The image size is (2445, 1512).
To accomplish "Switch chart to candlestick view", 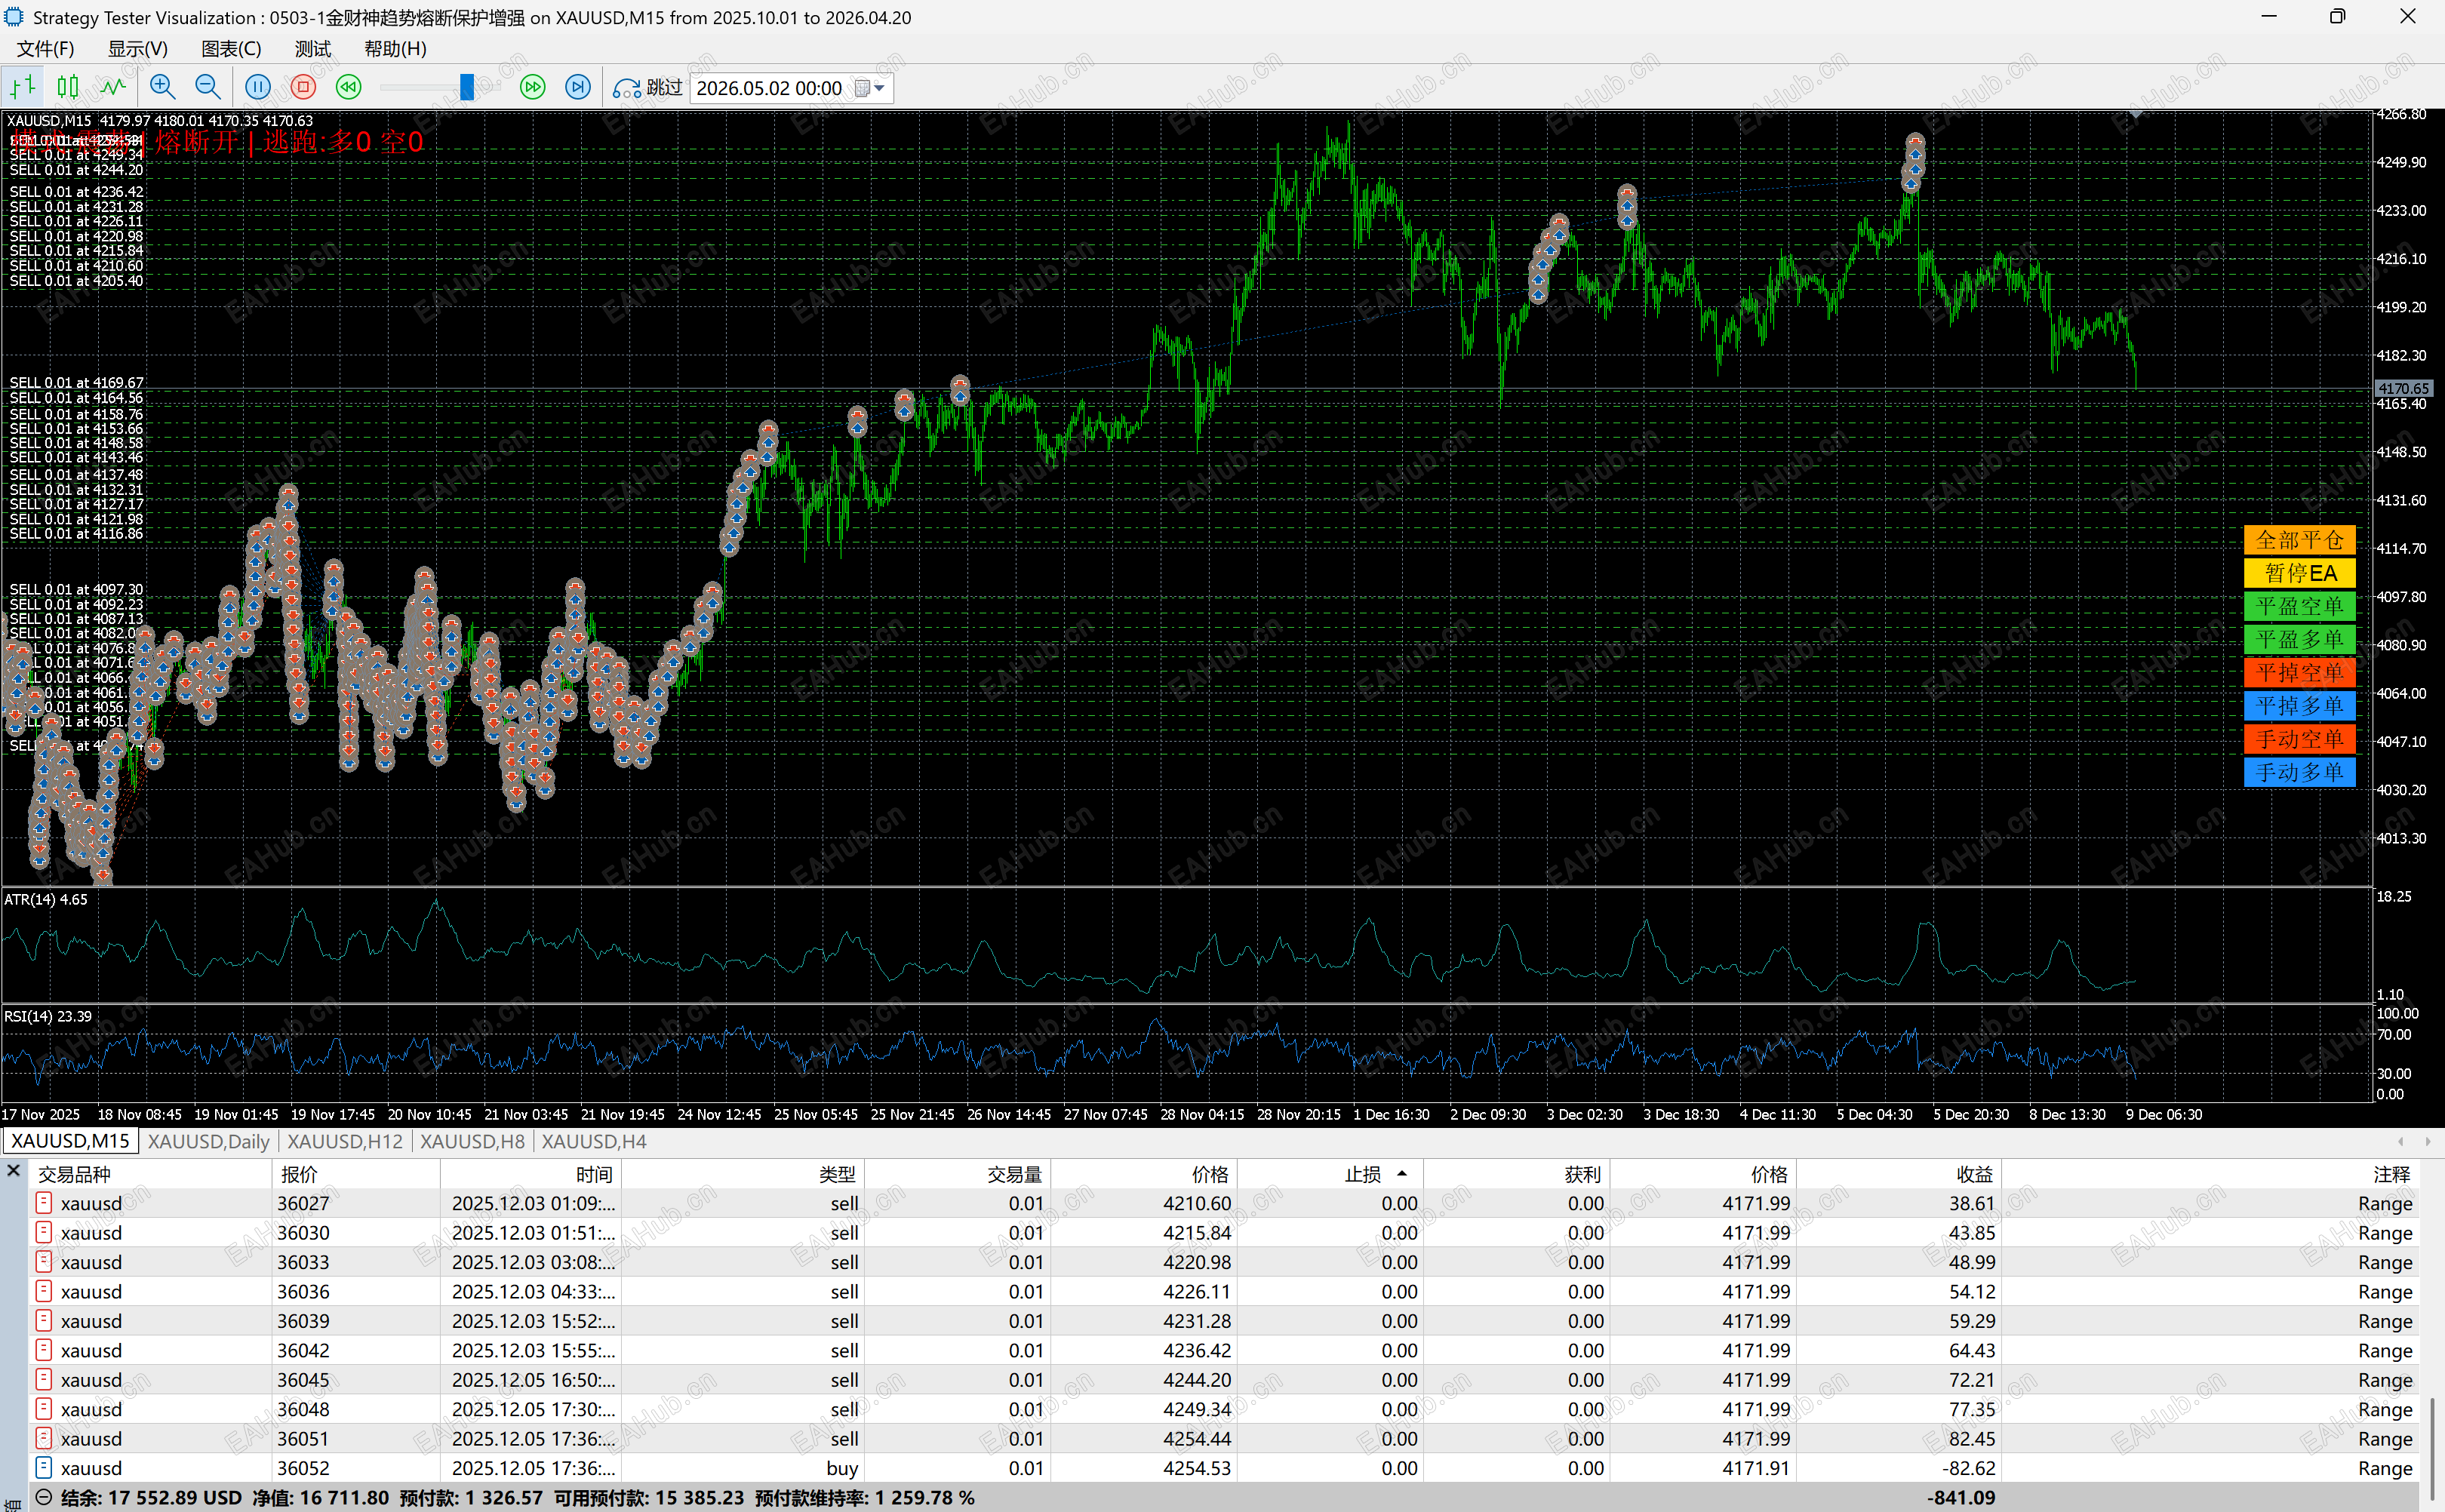I will pyautogui.click(x=68, y=87).
